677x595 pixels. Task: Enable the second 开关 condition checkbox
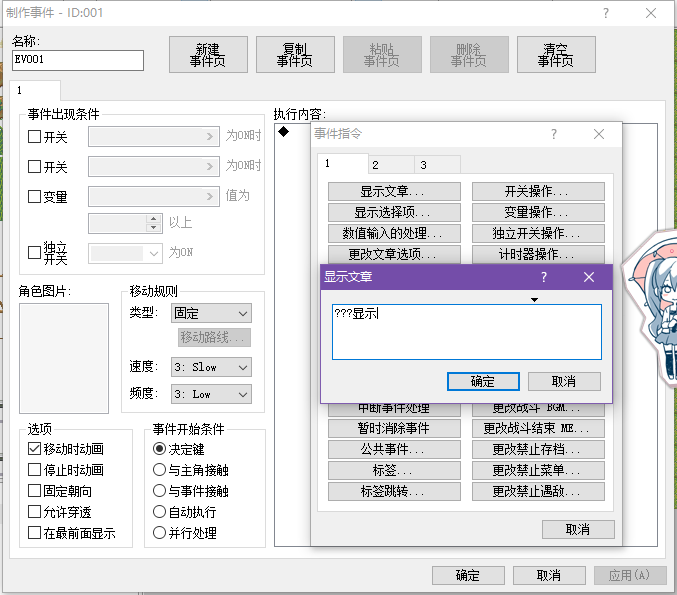[34, 166]
